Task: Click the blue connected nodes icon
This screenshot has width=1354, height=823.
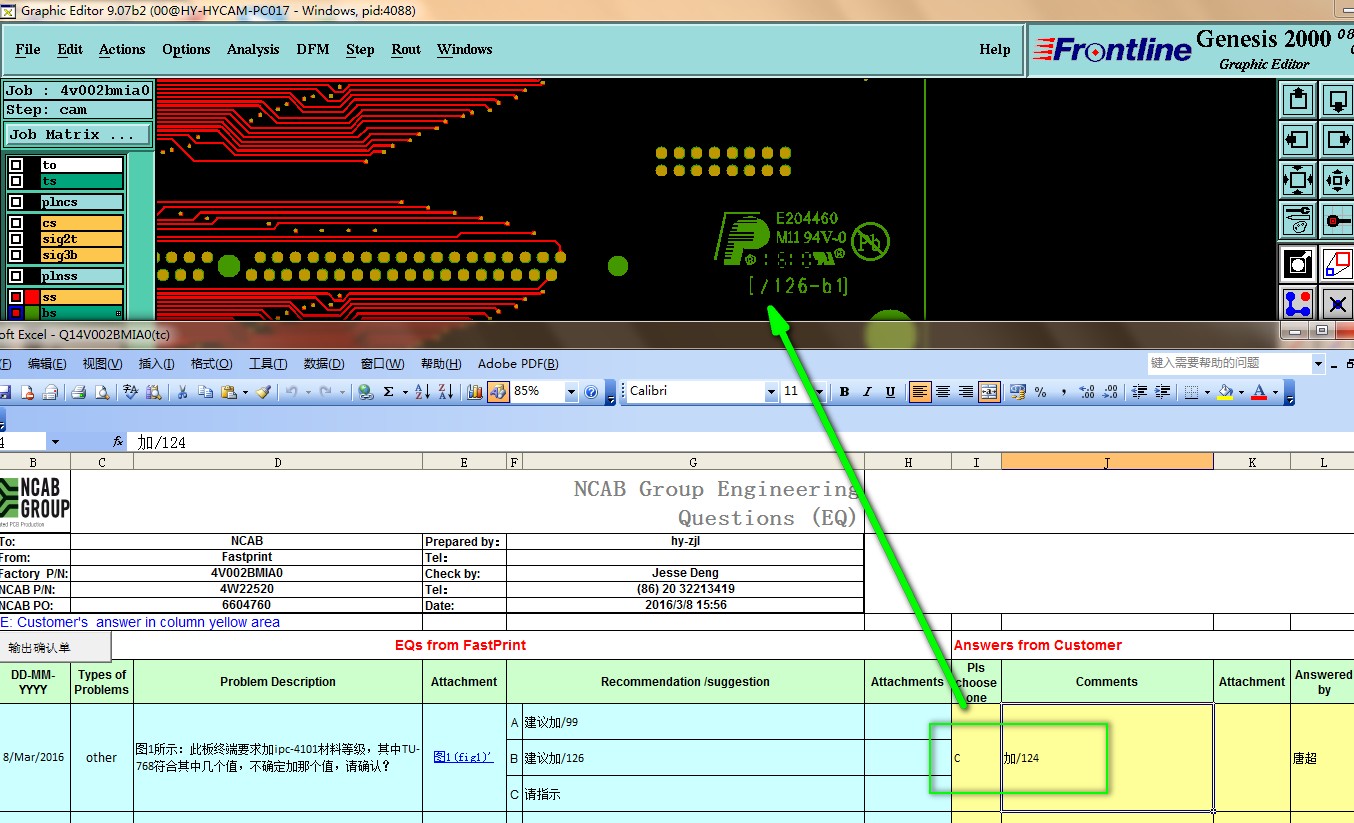Action: tap(1298, 303)
